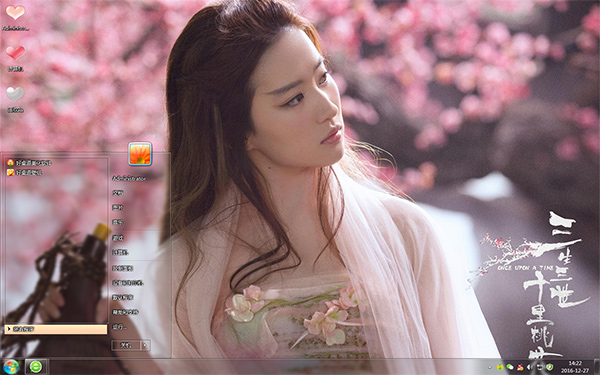The width and height of the screenshot is (600, 375).
Task: Click the volume speaker tray icon
Action: (x=530, y=367)
